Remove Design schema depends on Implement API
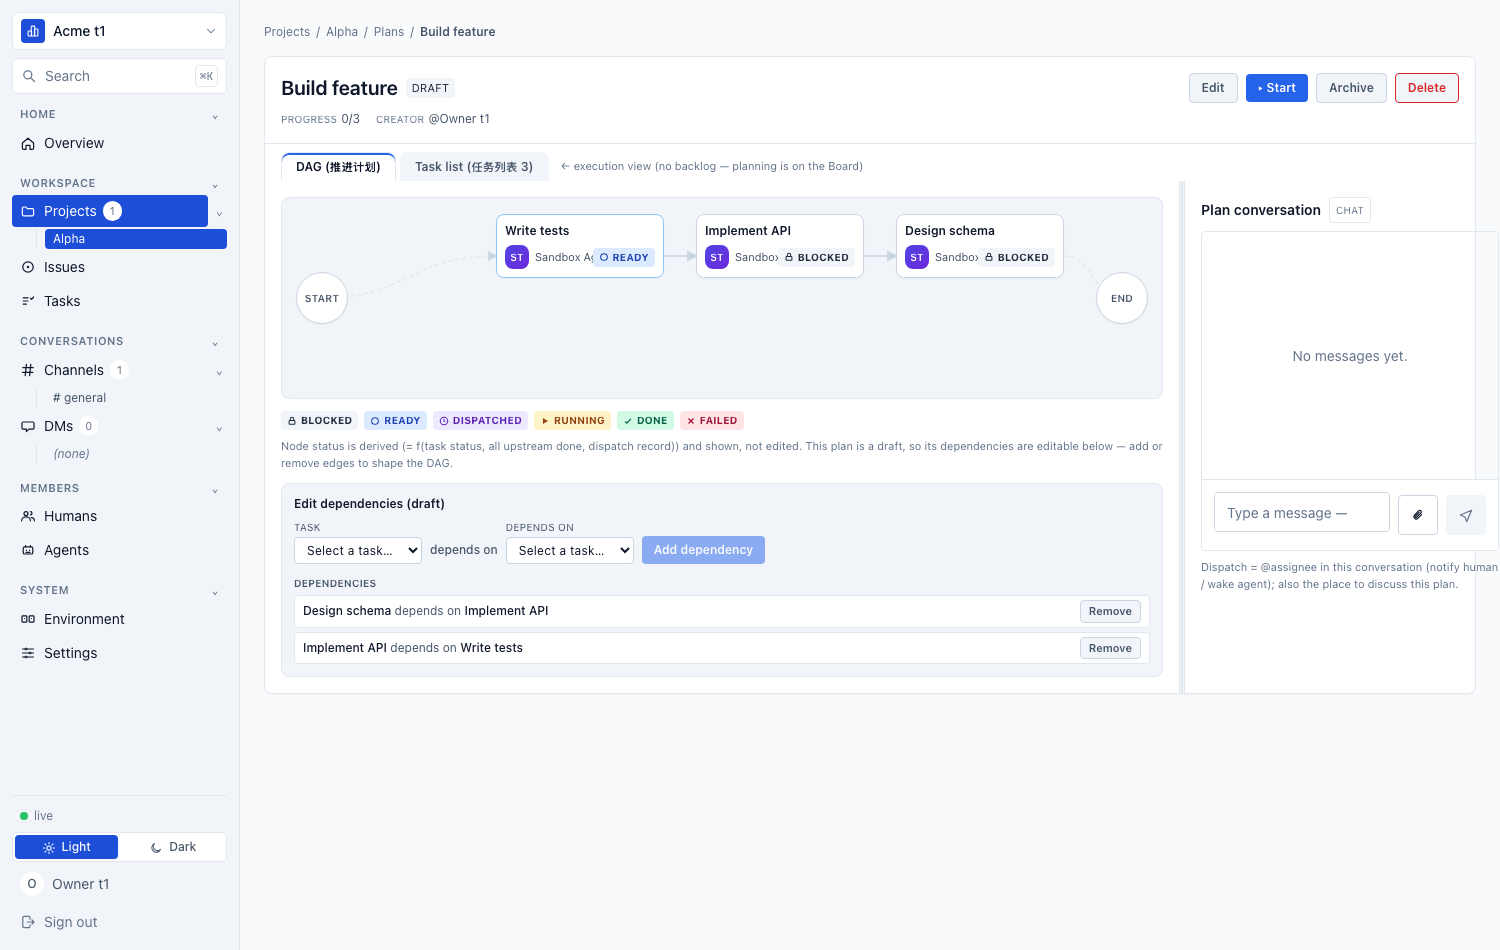The width and height of the screenshot is (1500, 950). coord(1110,611)
